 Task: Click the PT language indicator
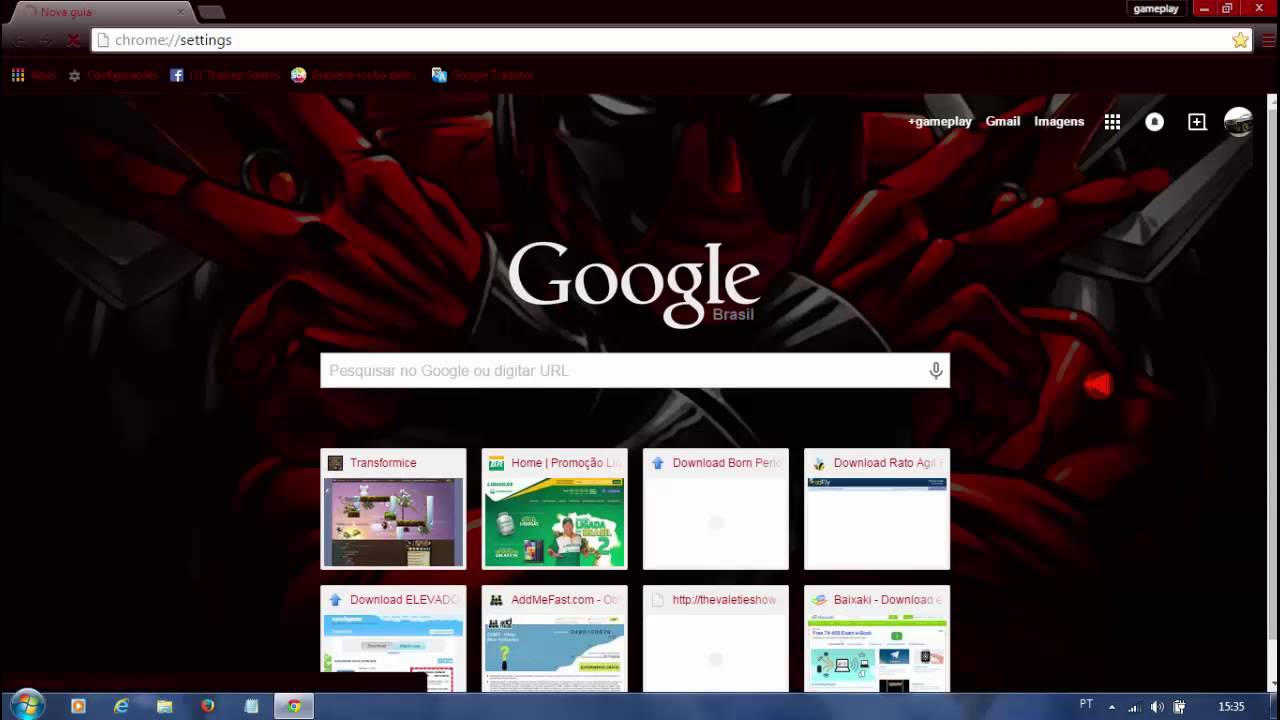(x=1086, y=705)
